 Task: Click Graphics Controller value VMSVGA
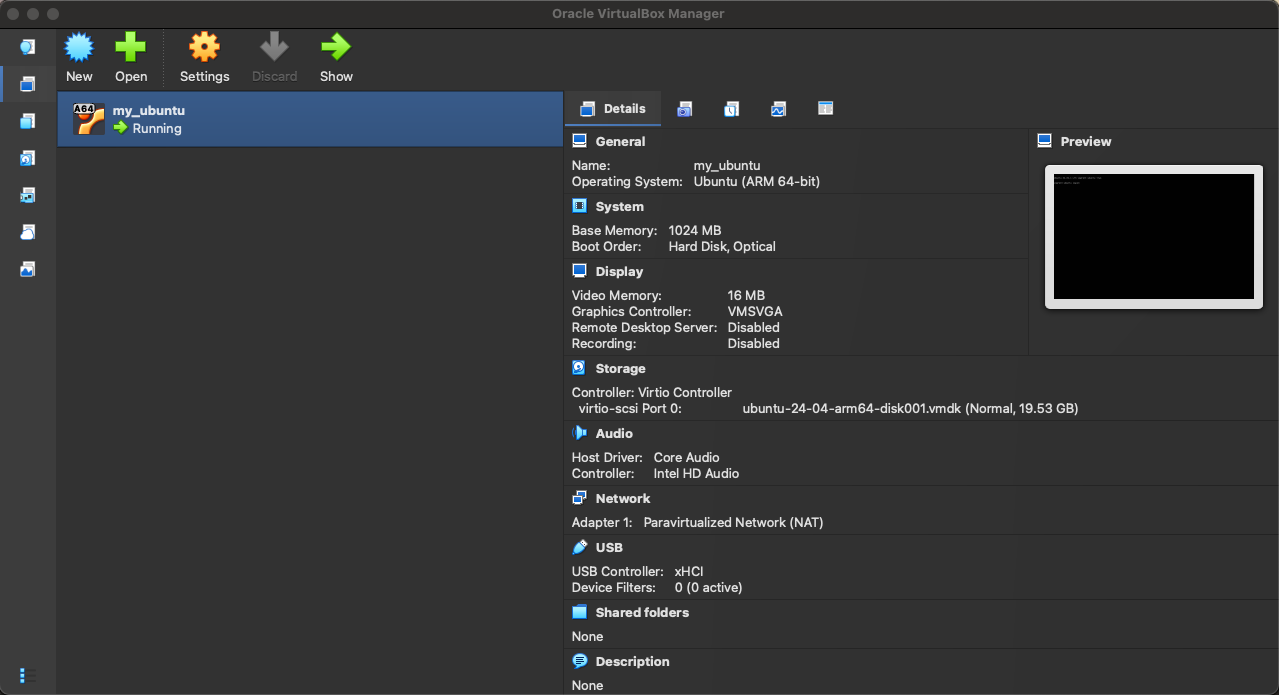coord(755,312)
